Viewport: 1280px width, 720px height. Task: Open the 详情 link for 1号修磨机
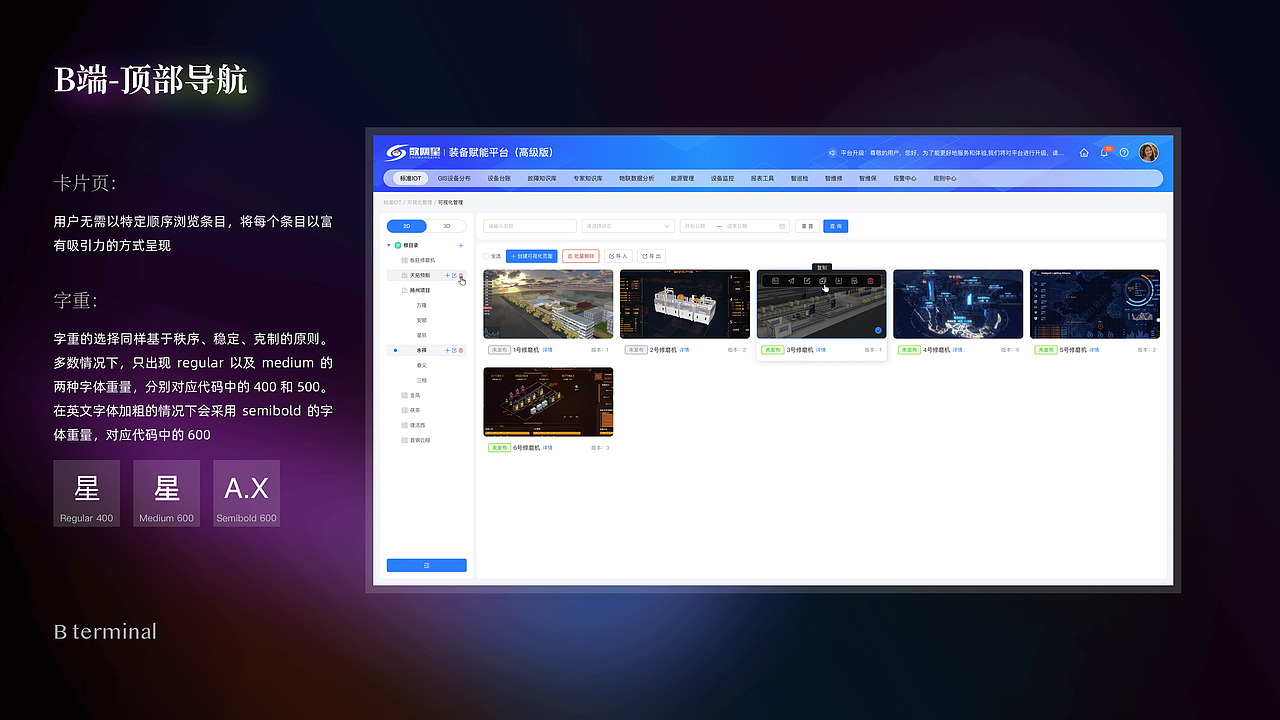click(547, 350)
